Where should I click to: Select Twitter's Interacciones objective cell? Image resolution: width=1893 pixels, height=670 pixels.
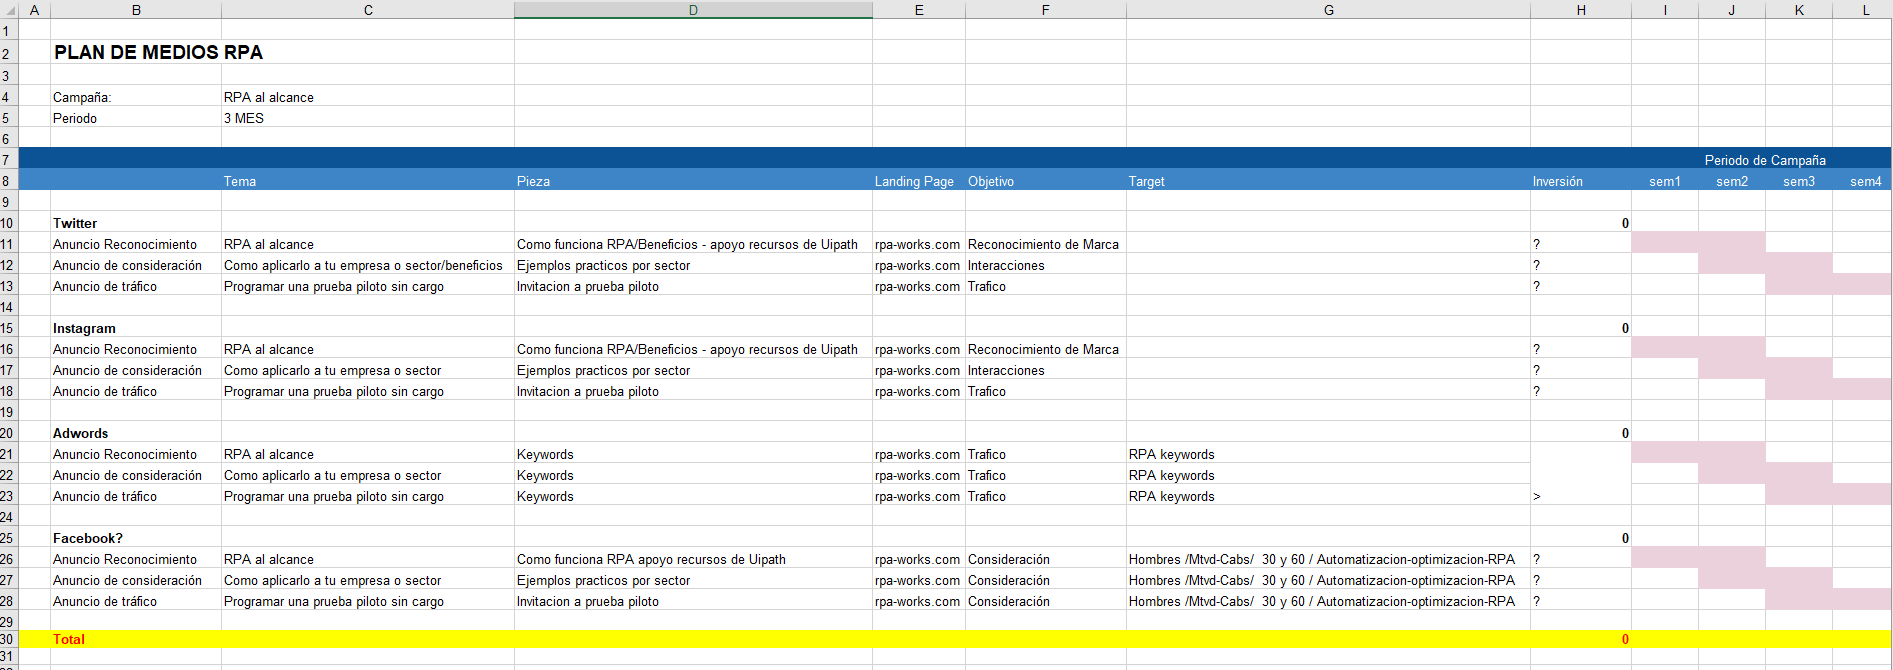[x=1046, y=265]
